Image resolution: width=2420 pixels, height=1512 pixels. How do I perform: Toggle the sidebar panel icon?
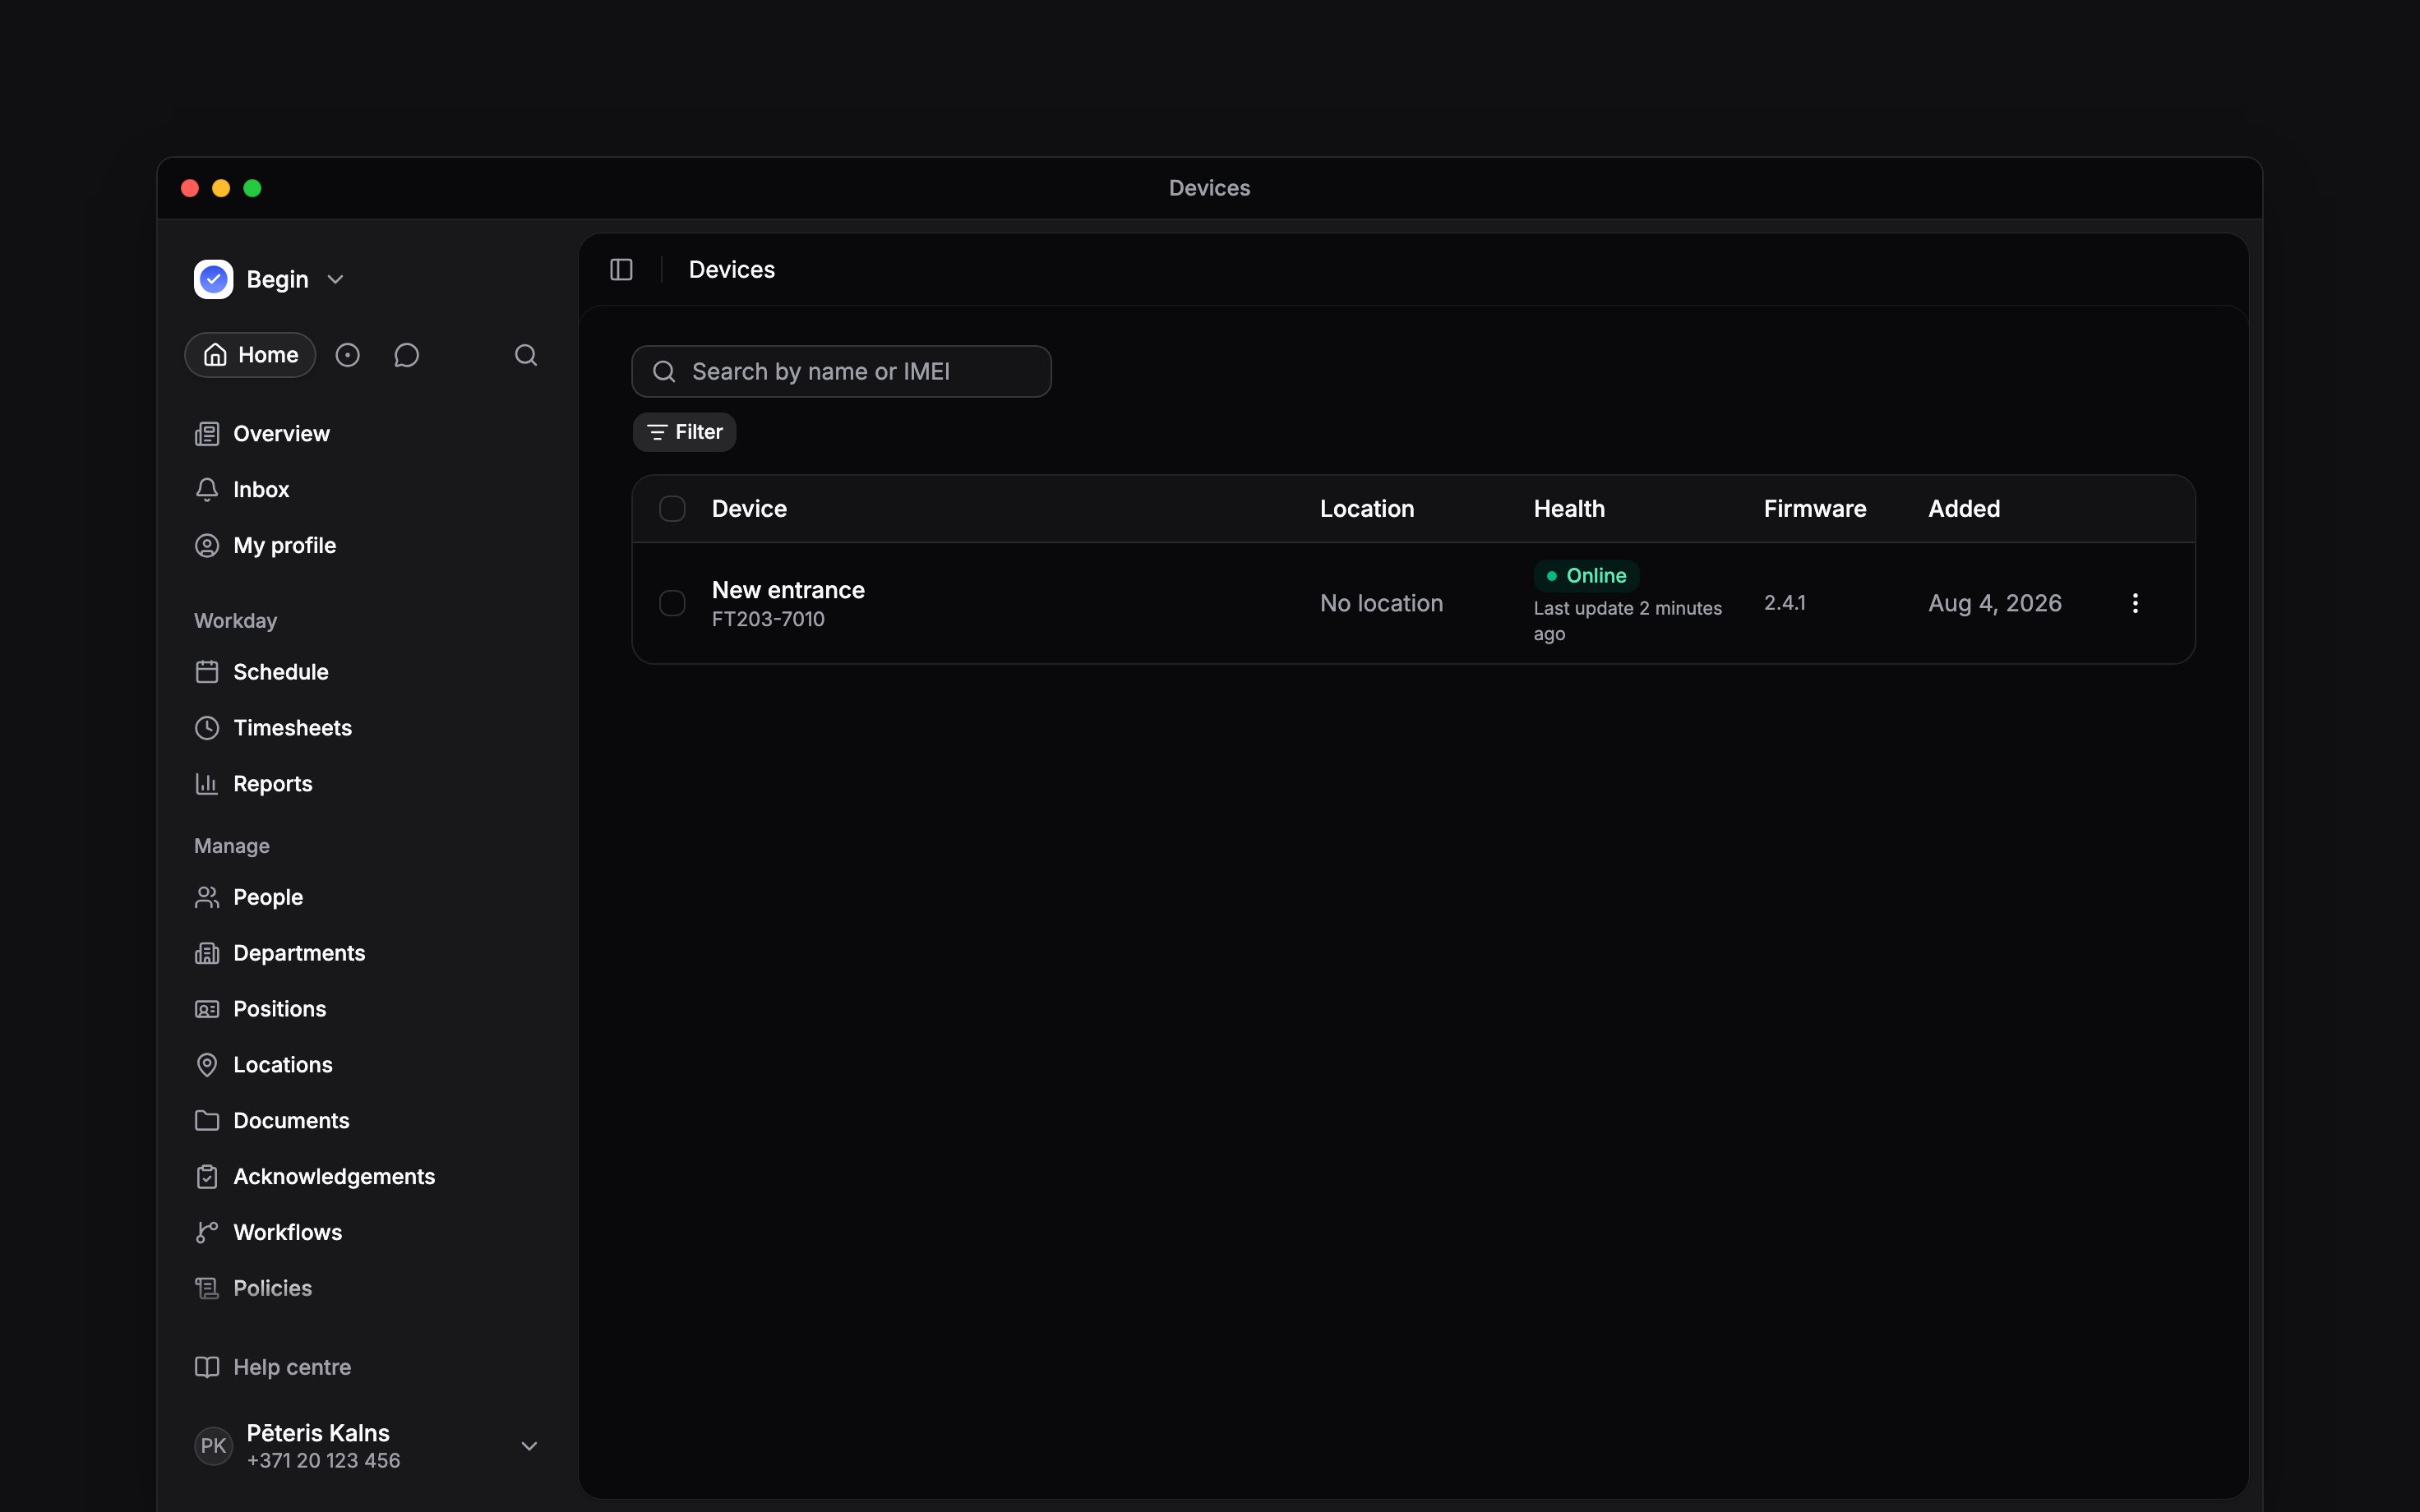621,270
